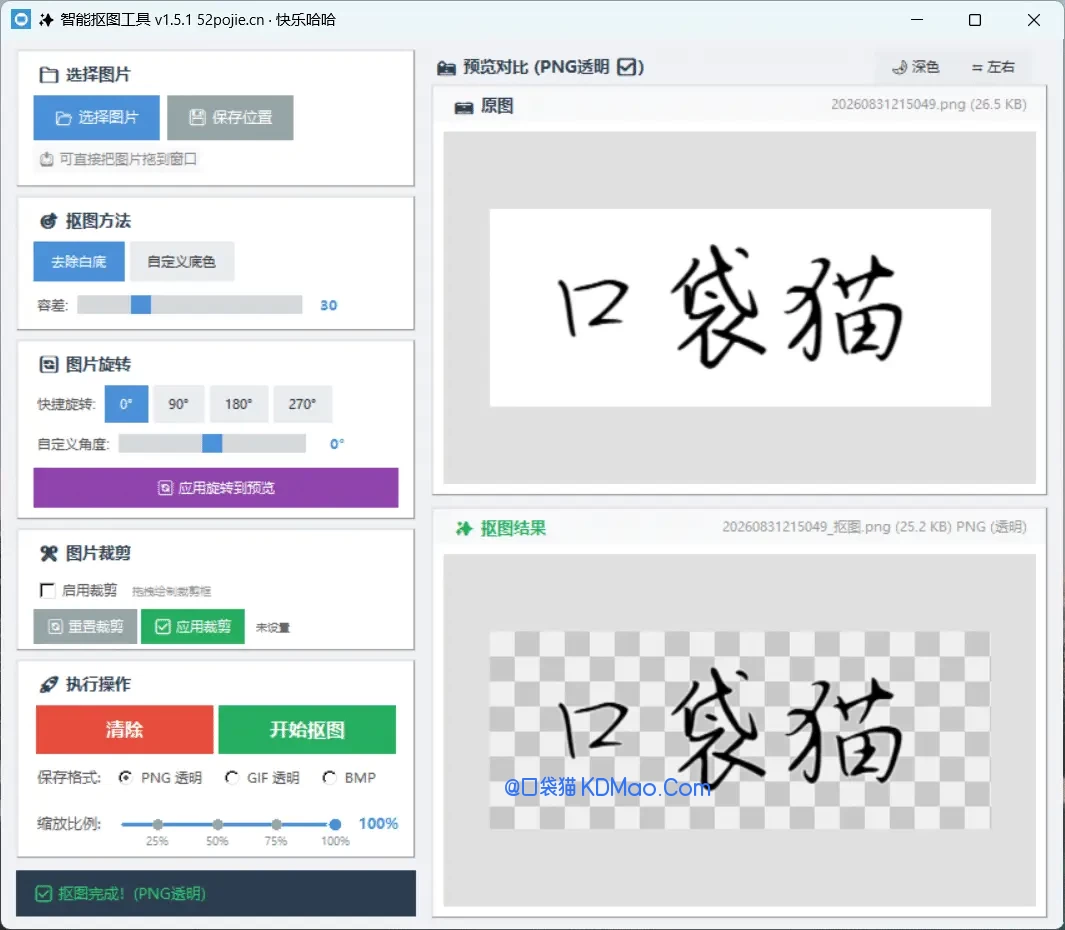
Task: Click the 未设置 crop status text
Action: click(272, 628)
